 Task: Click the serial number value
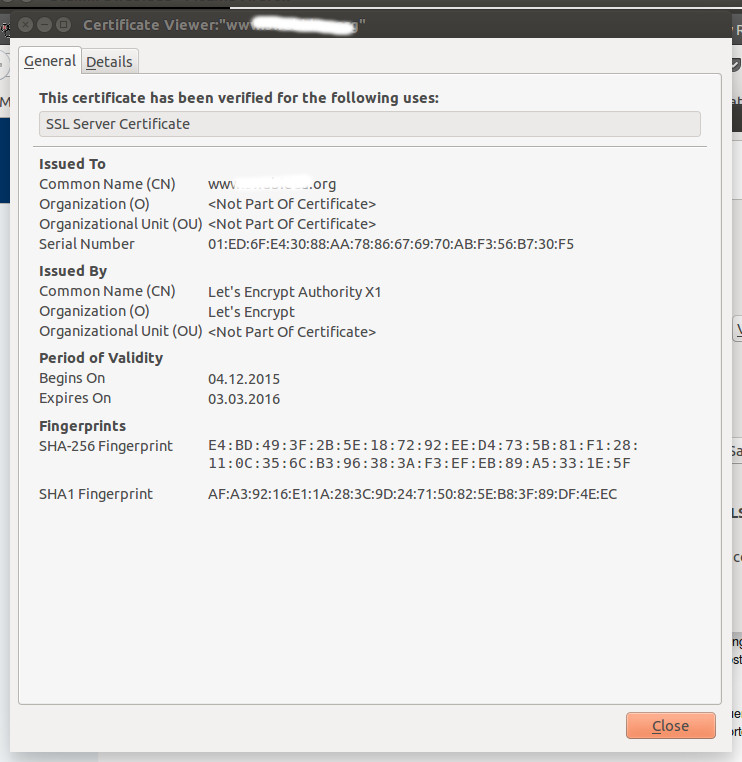click(390, 244)
